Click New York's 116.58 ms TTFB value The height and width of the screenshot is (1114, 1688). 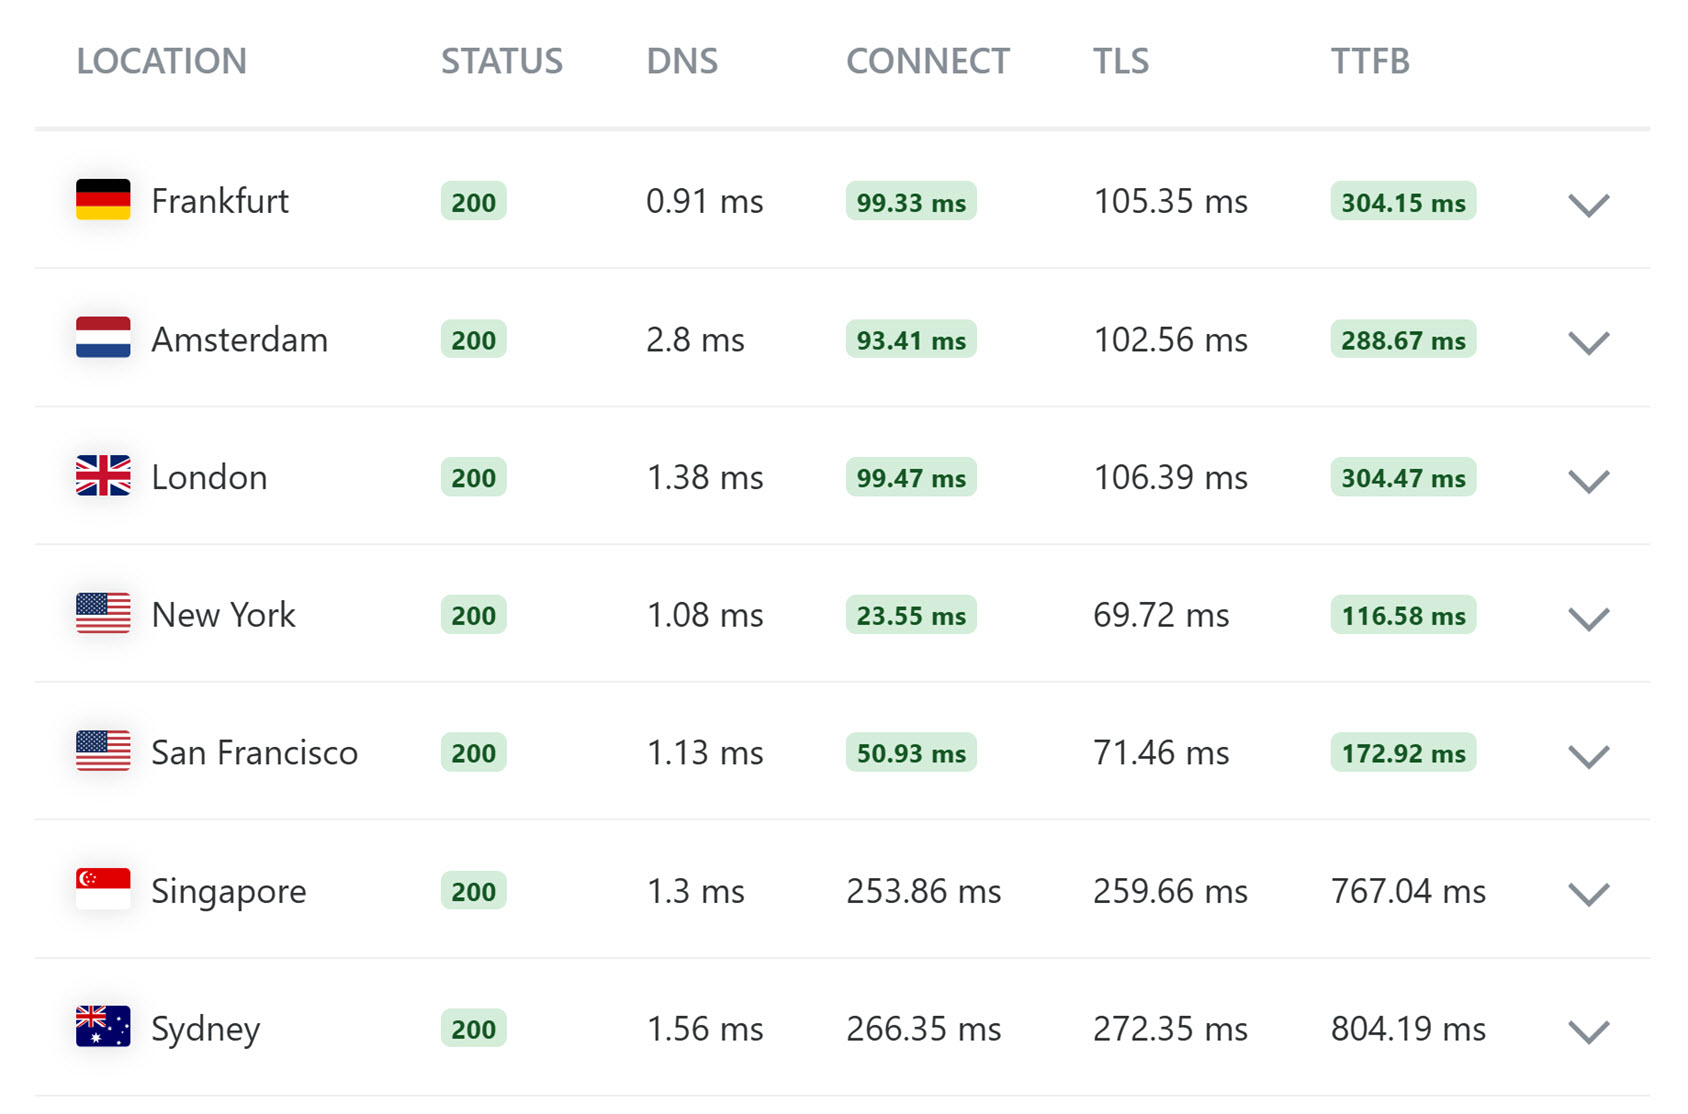pos(1402,616)
